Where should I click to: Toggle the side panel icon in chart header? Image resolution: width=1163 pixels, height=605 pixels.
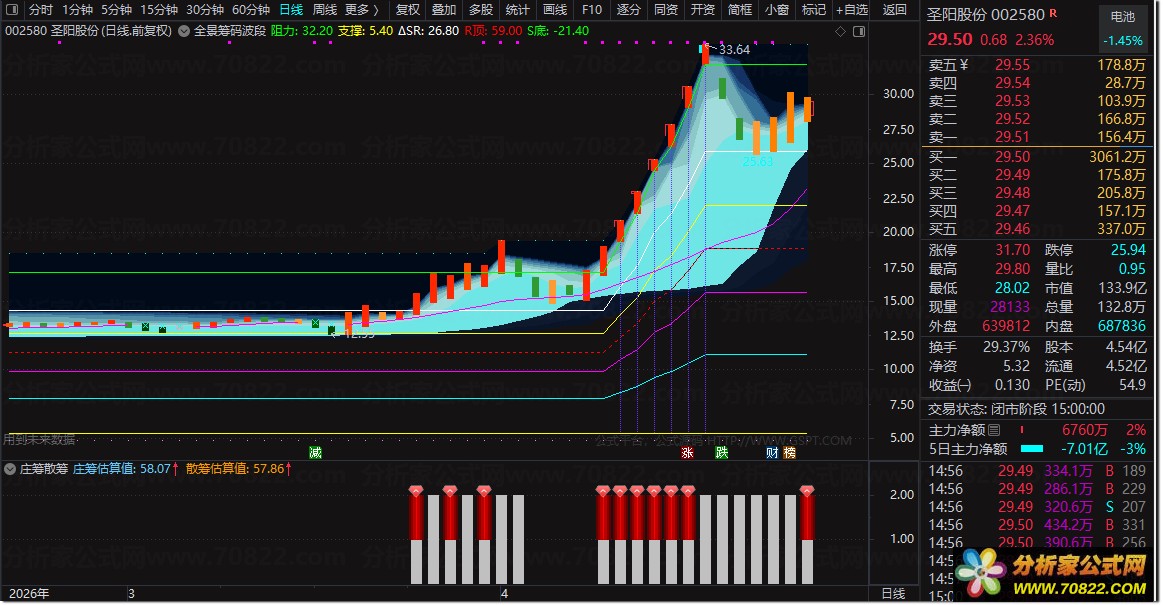tap(859, 31)
